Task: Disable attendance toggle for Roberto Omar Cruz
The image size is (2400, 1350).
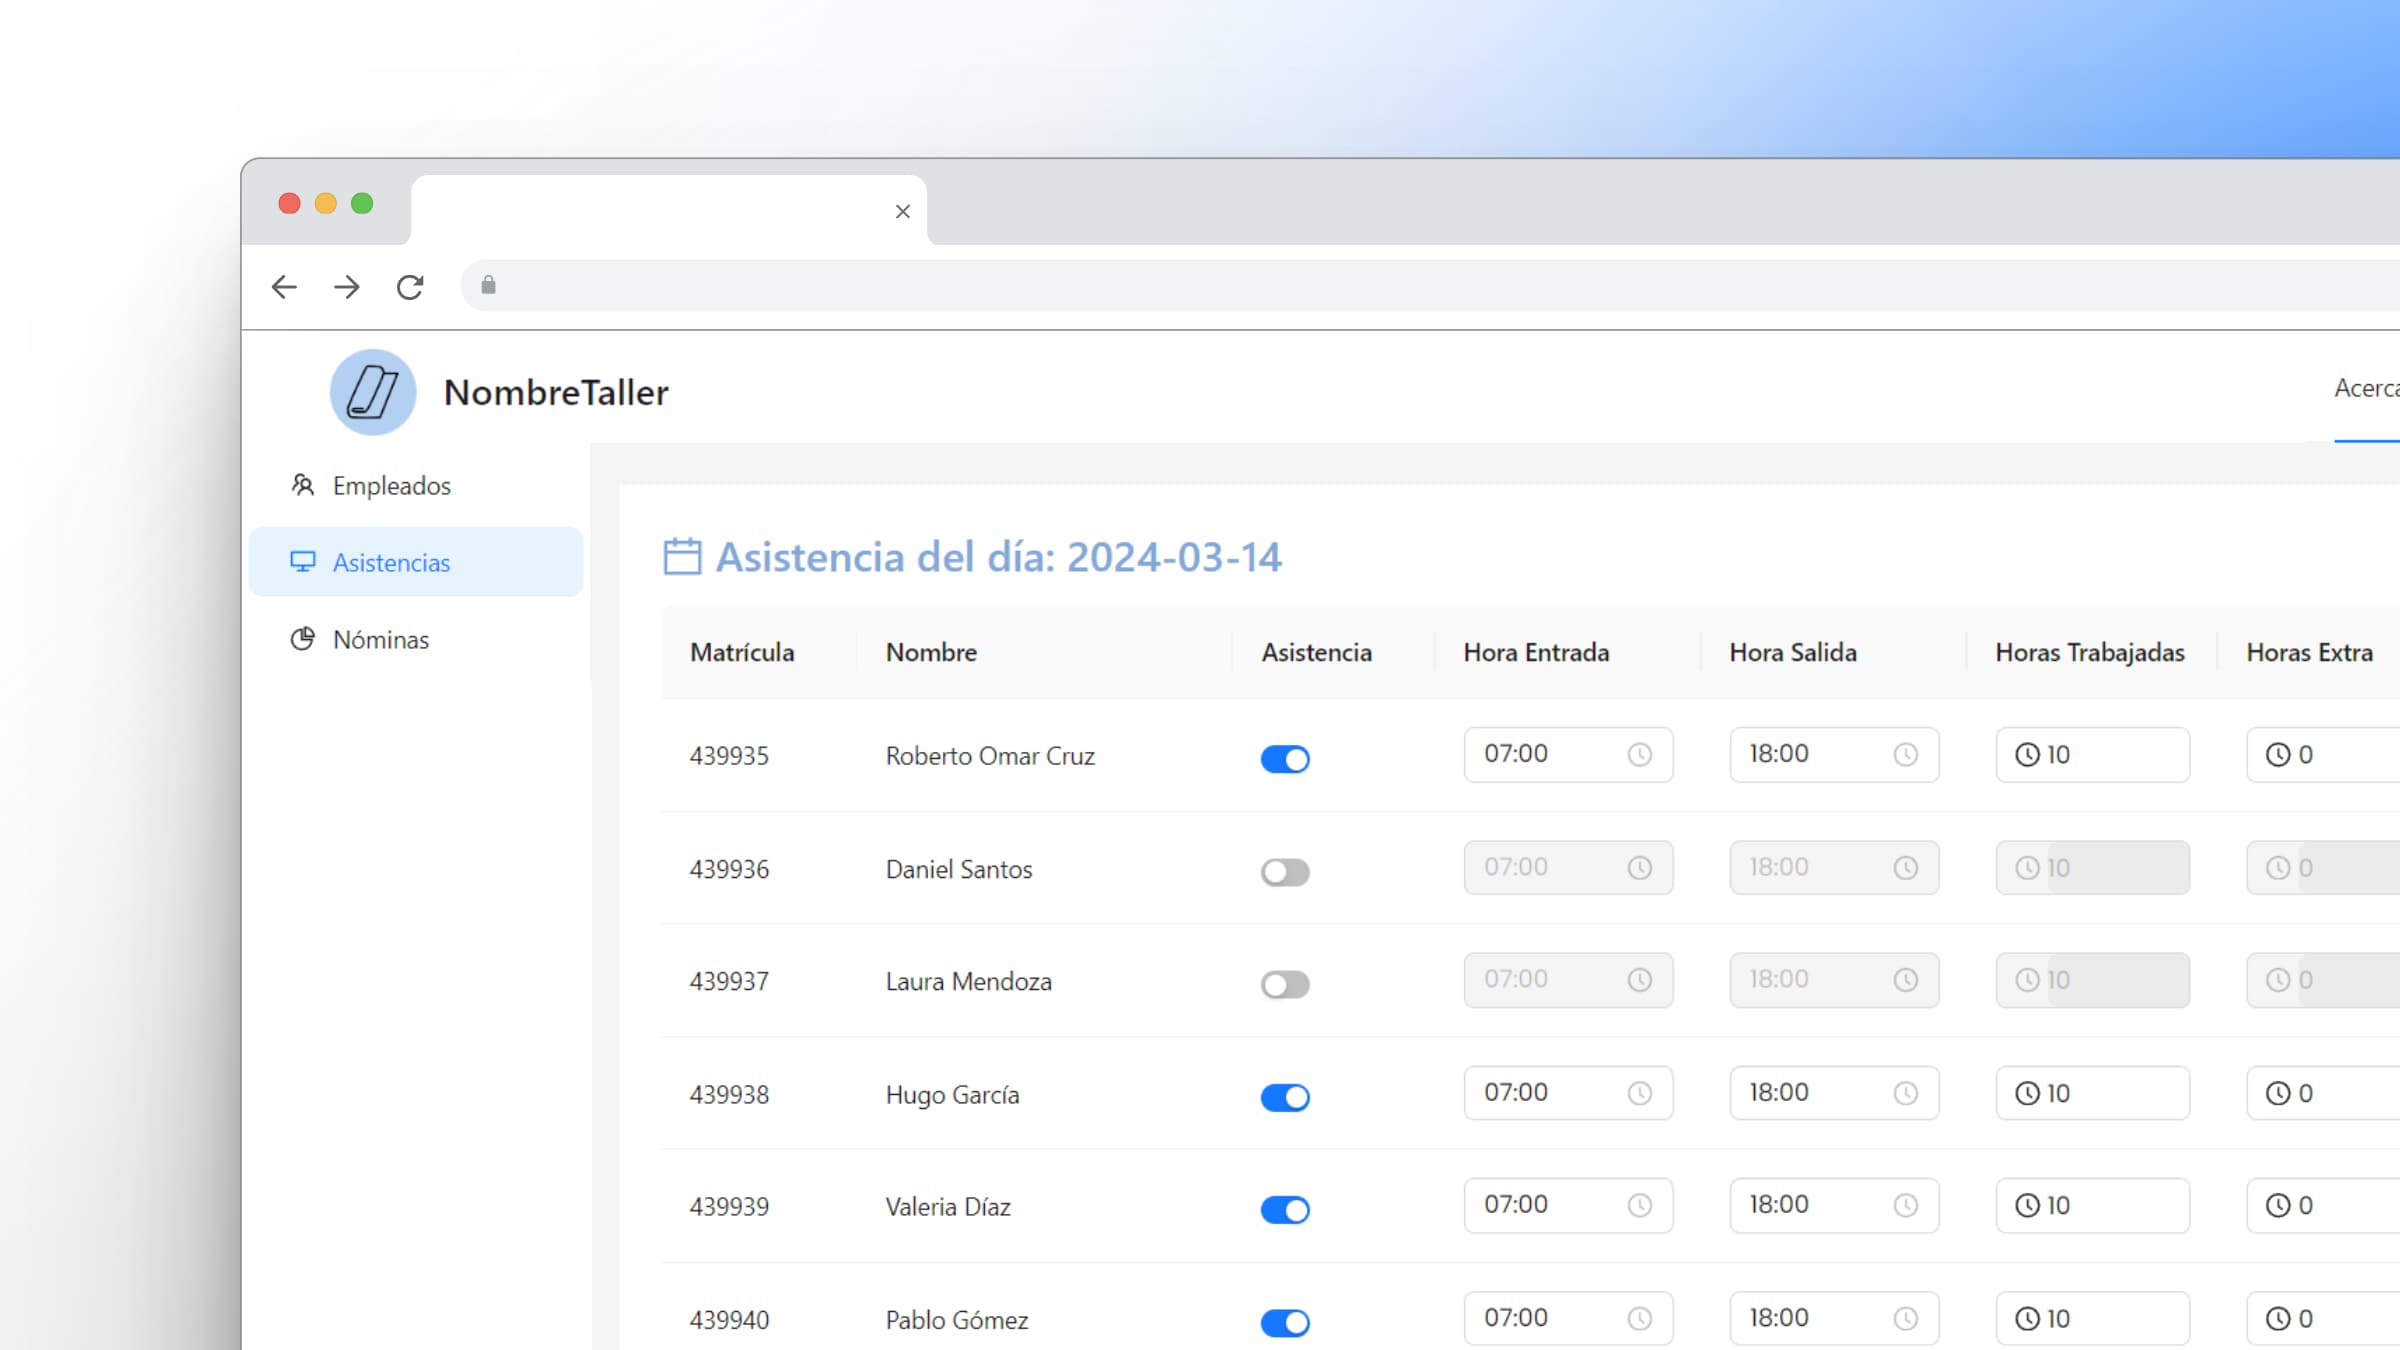Action: (1285, 759)
